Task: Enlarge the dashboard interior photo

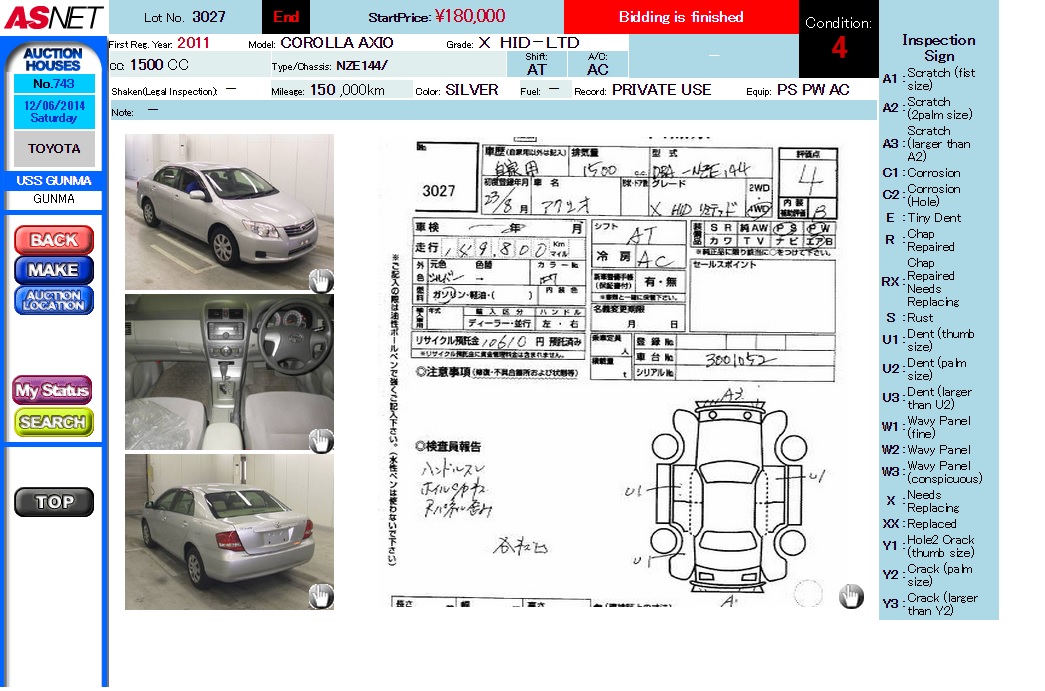Action: pos(229,371)
